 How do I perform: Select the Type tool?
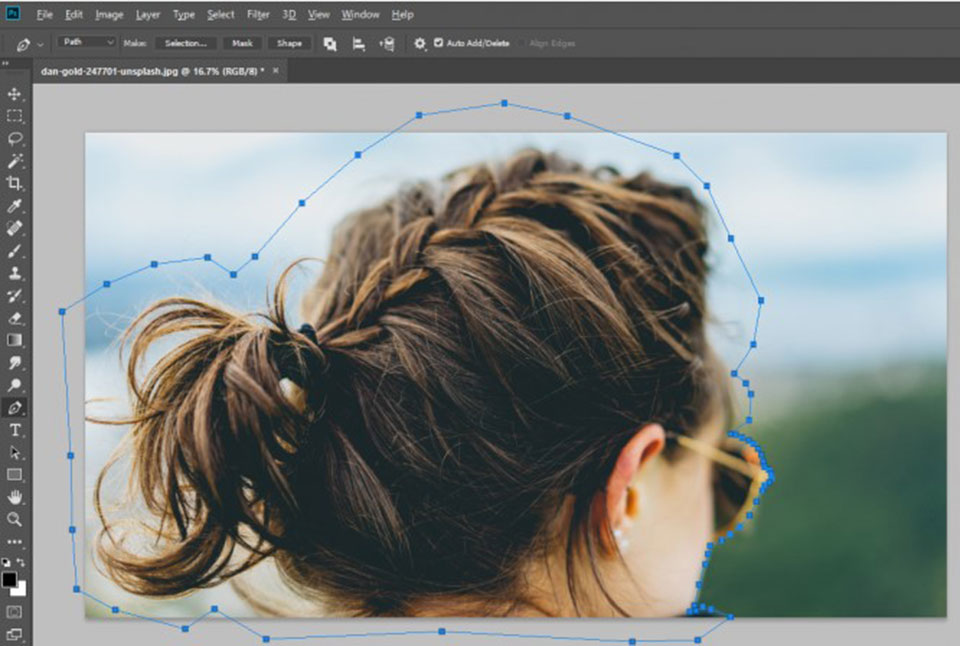click(14, 430)
